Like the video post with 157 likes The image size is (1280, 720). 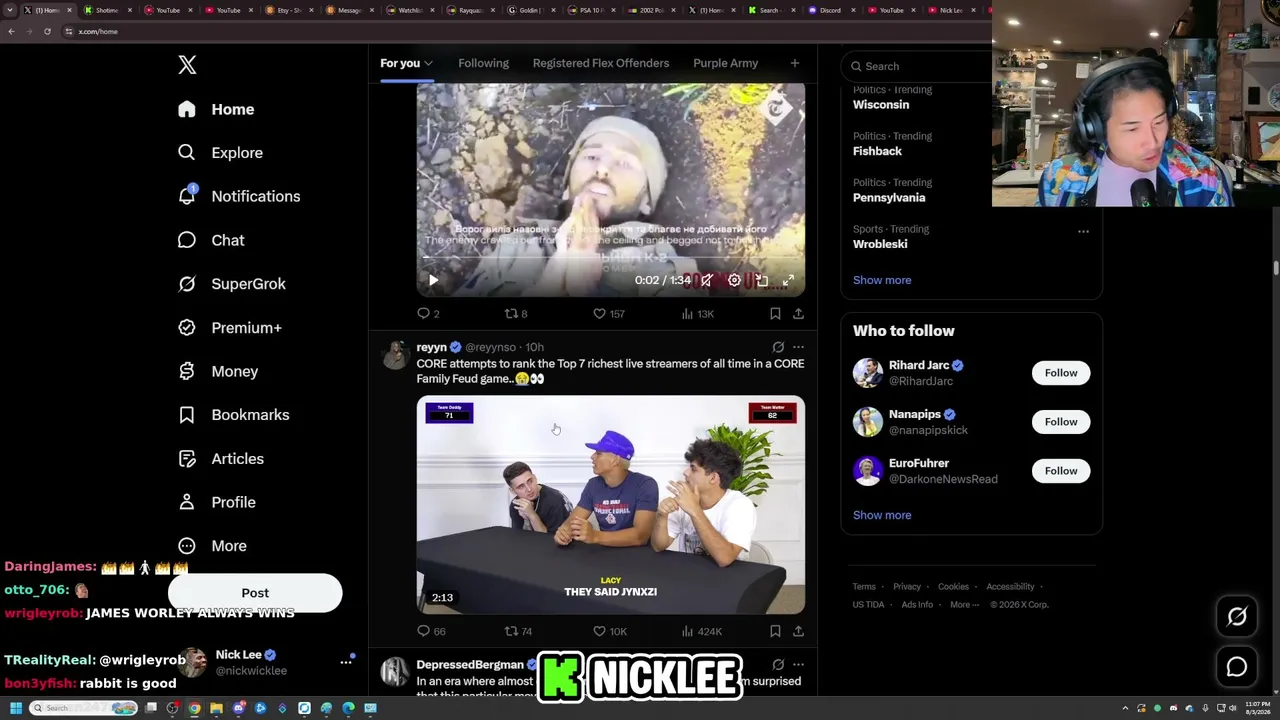[x=608, y=314]
